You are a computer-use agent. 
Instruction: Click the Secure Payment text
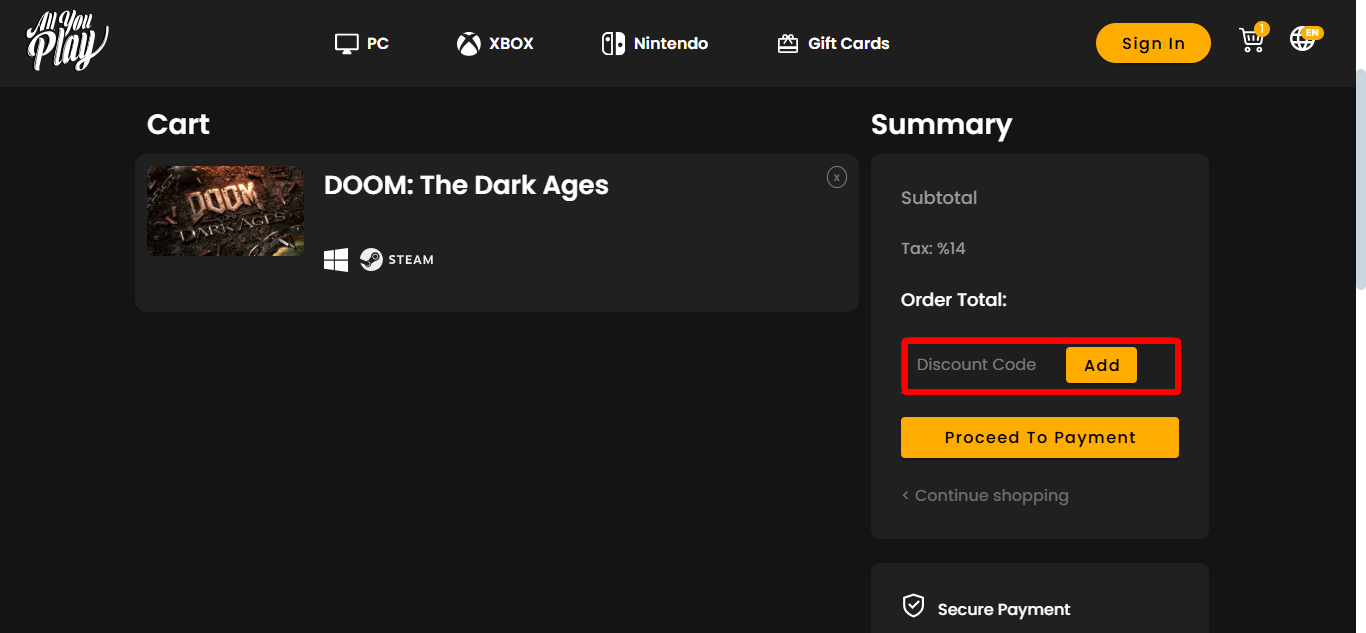(x=1004, y=609)
